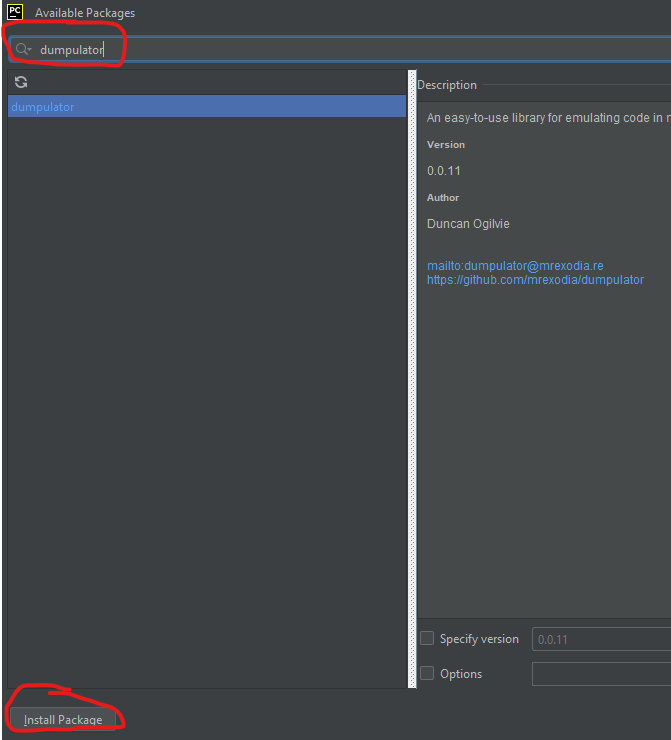
Task: Open the version 0.0.11 combo box
Action: point(600,639)
